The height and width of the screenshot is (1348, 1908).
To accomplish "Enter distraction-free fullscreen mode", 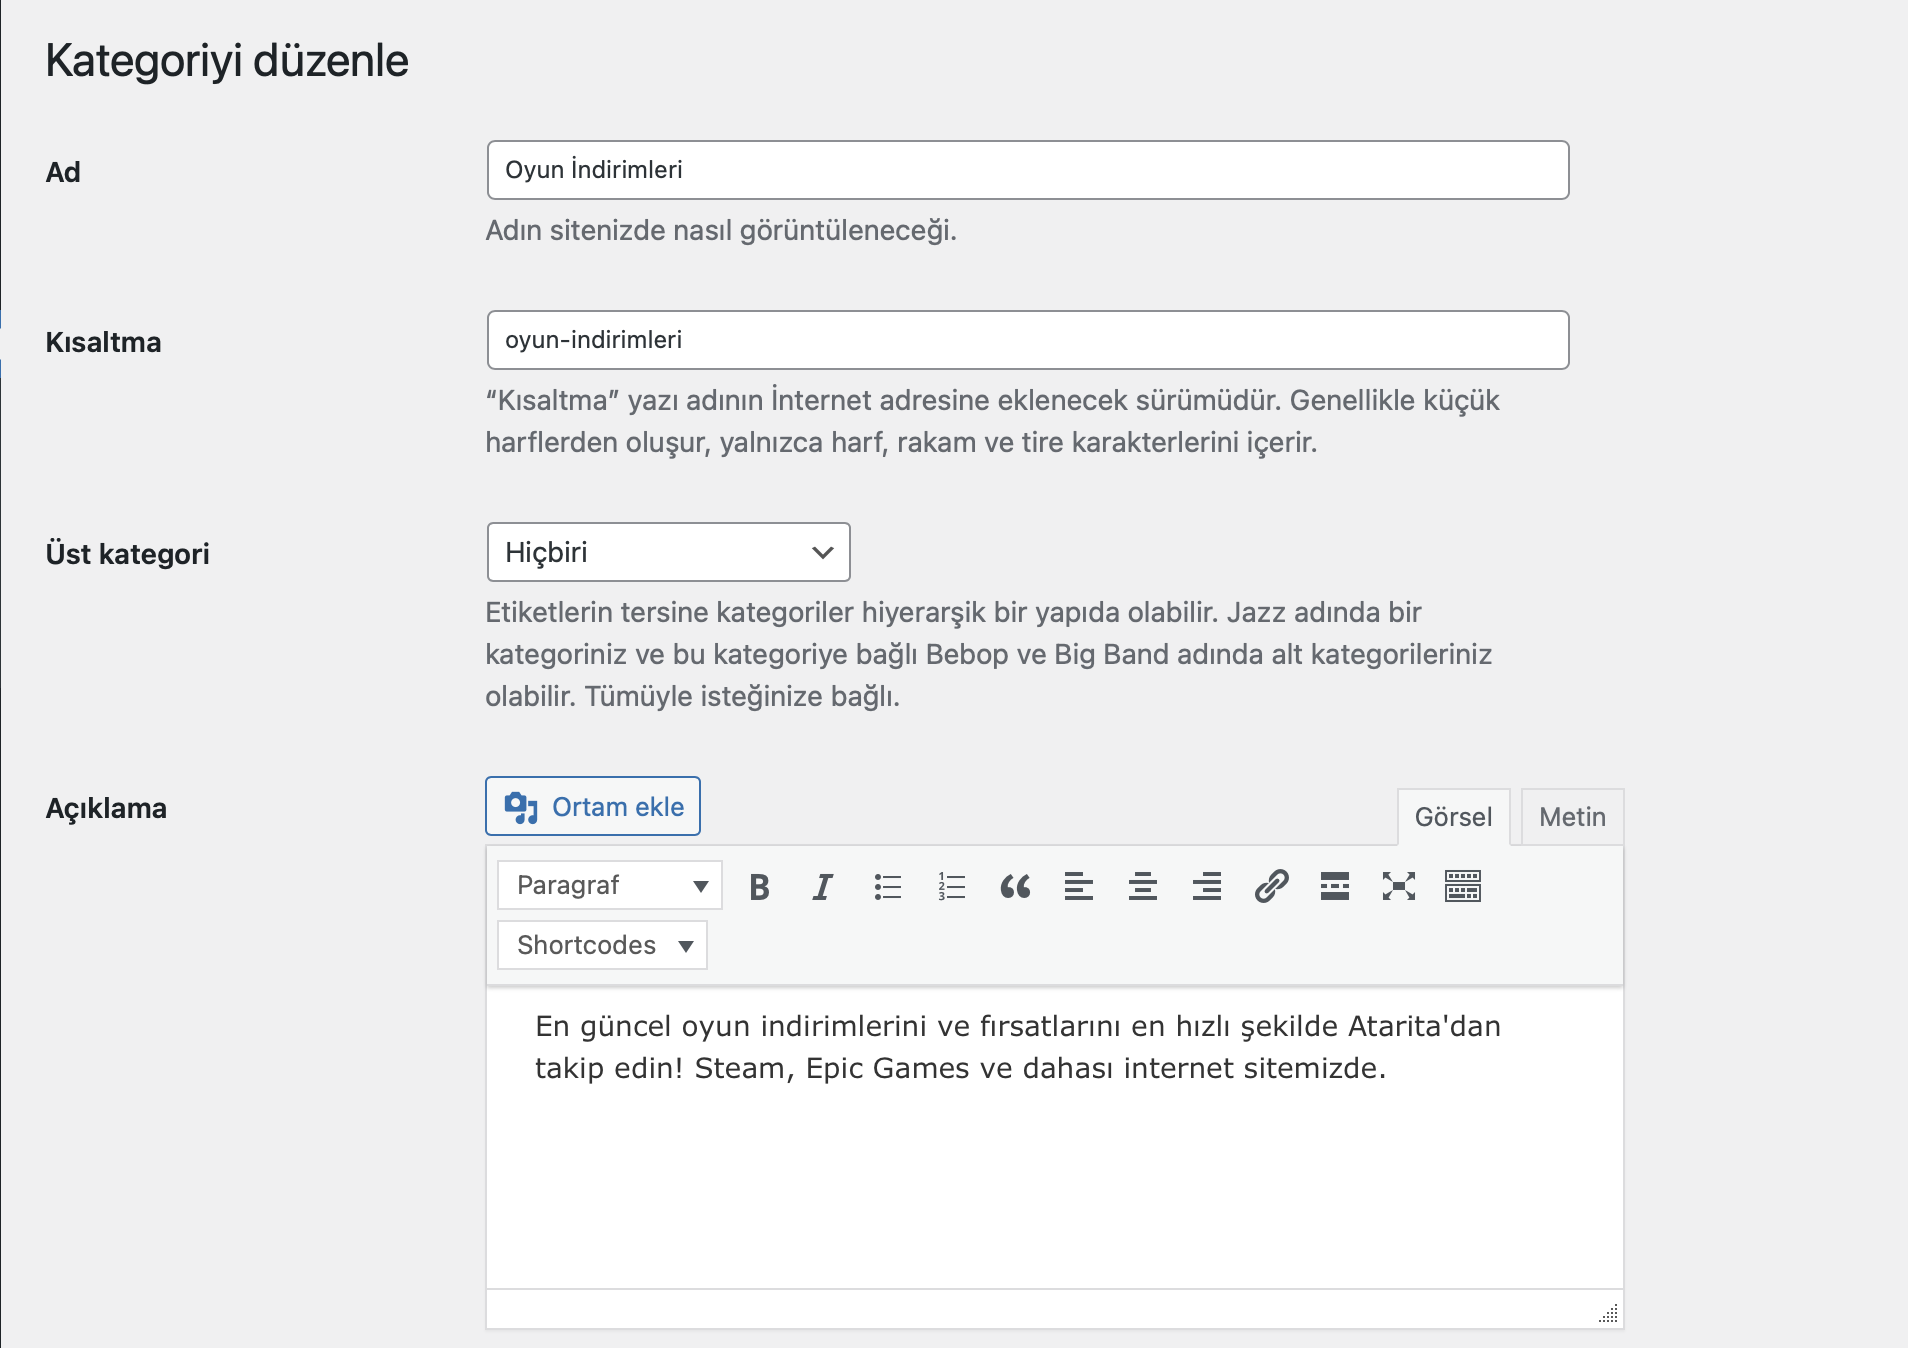I will pos(1399,886).
